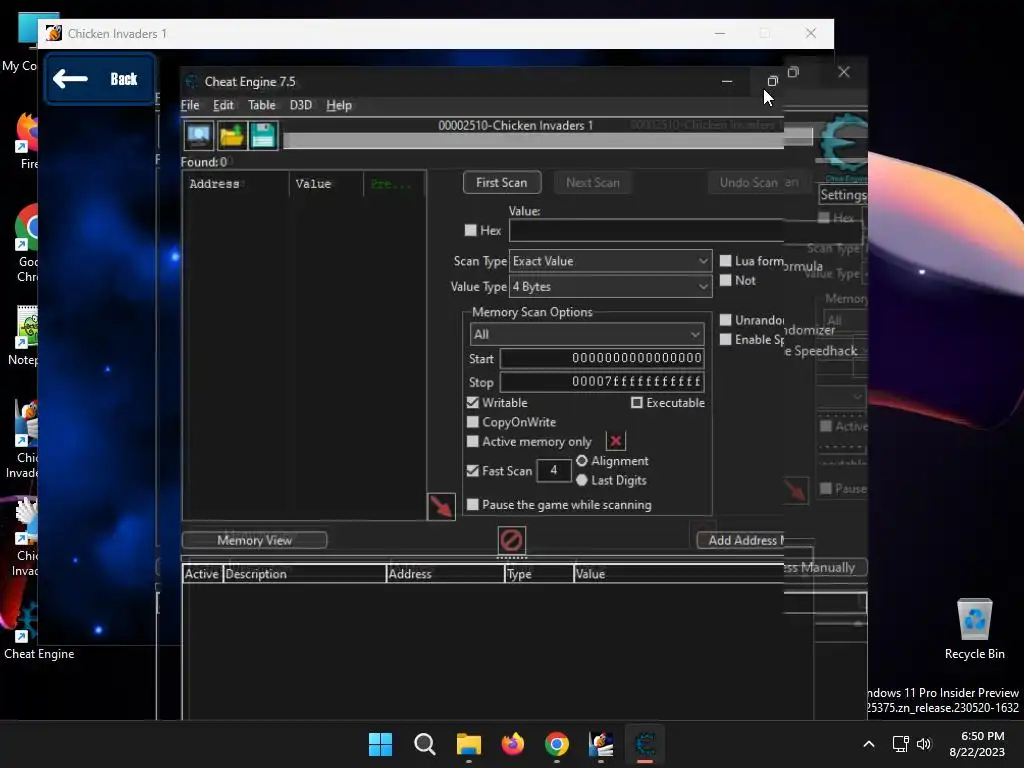Click the Address column header in results

(x=235, y=184)
